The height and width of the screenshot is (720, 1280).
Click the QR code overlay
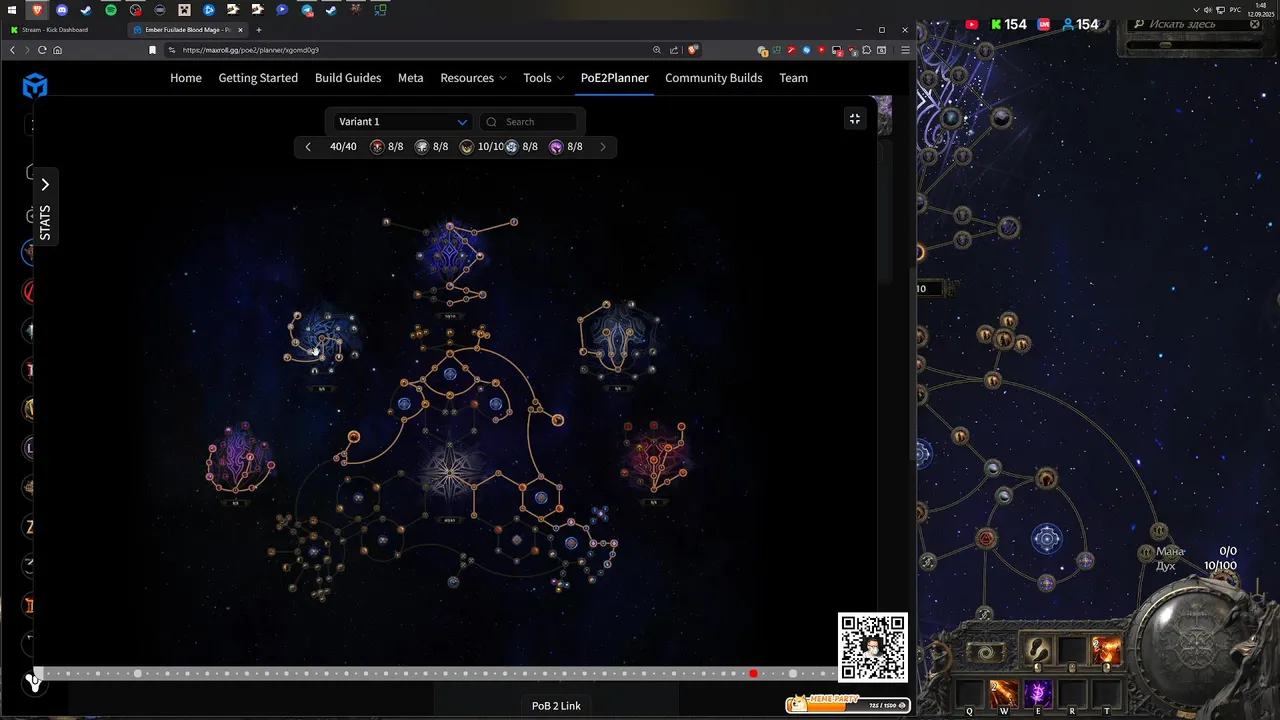[873, 647]
